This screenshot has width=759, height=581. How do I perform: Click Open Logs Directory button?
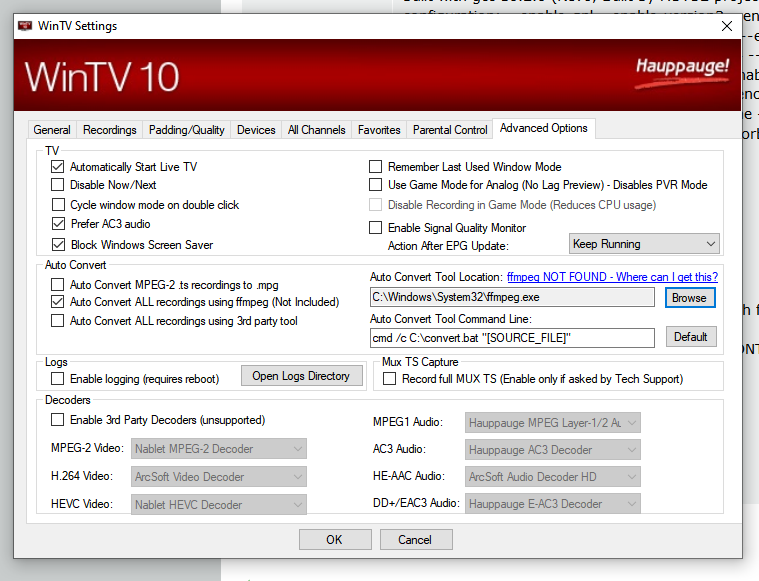pyautogui.click(x=301, y=376)
